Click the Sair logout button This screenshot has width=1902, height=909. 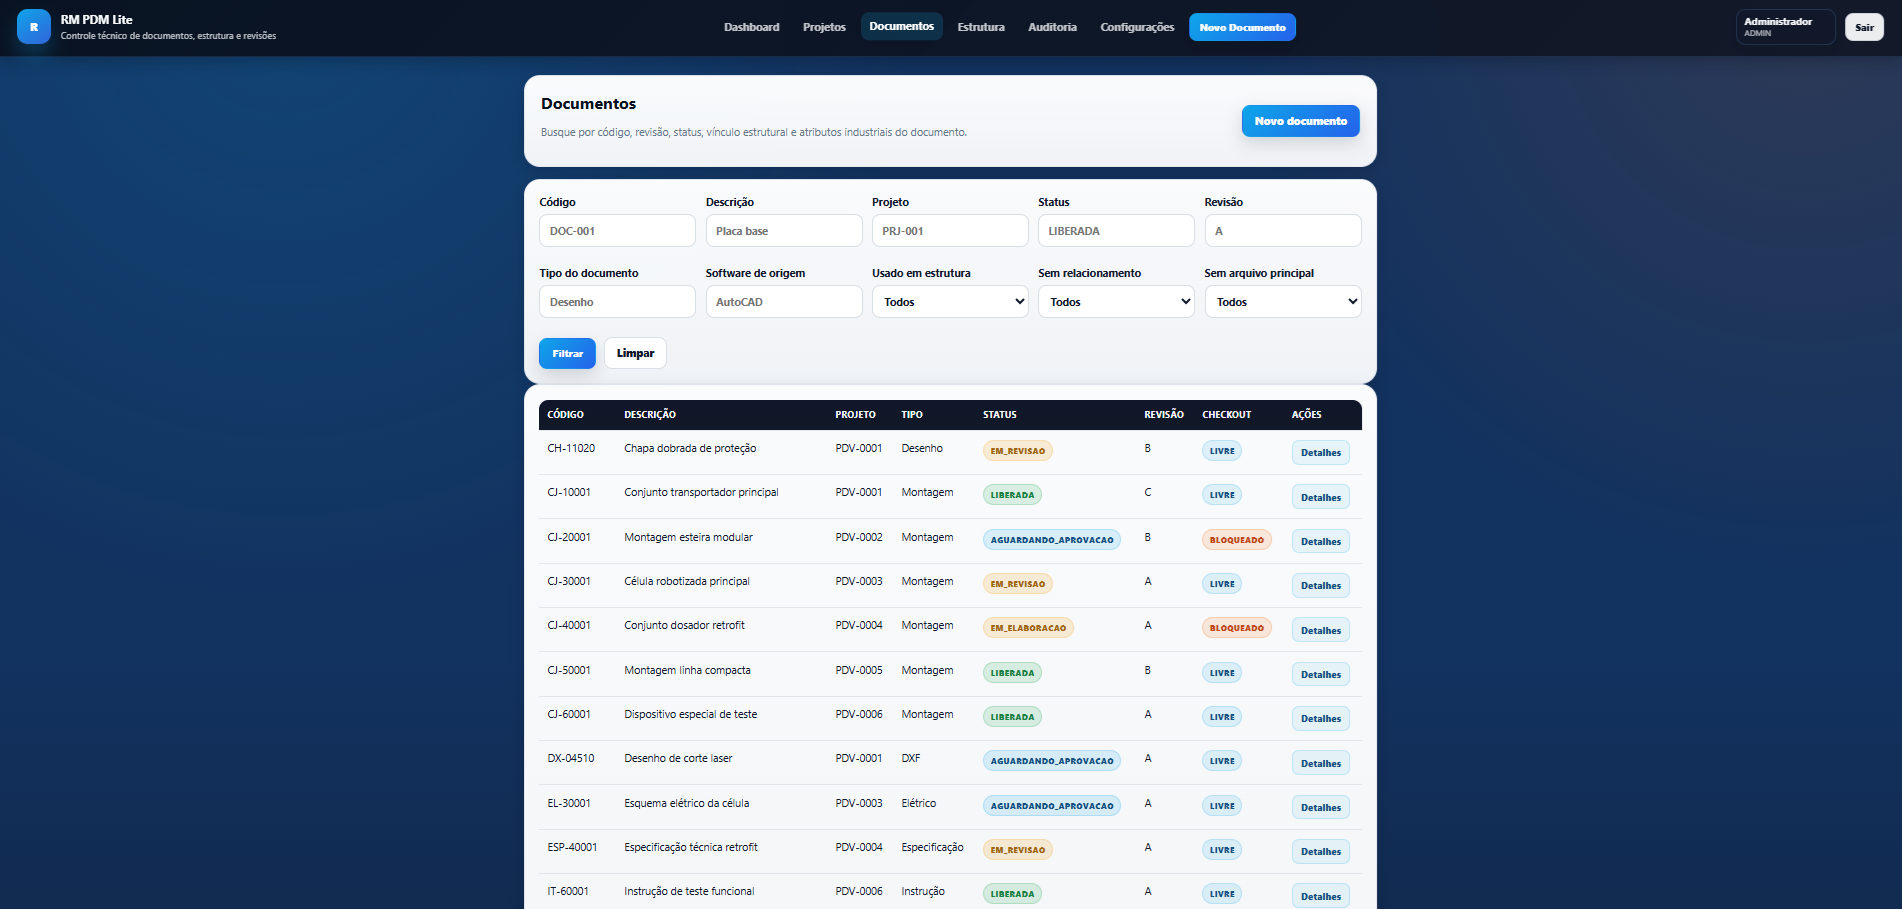tap(1864, 27)
